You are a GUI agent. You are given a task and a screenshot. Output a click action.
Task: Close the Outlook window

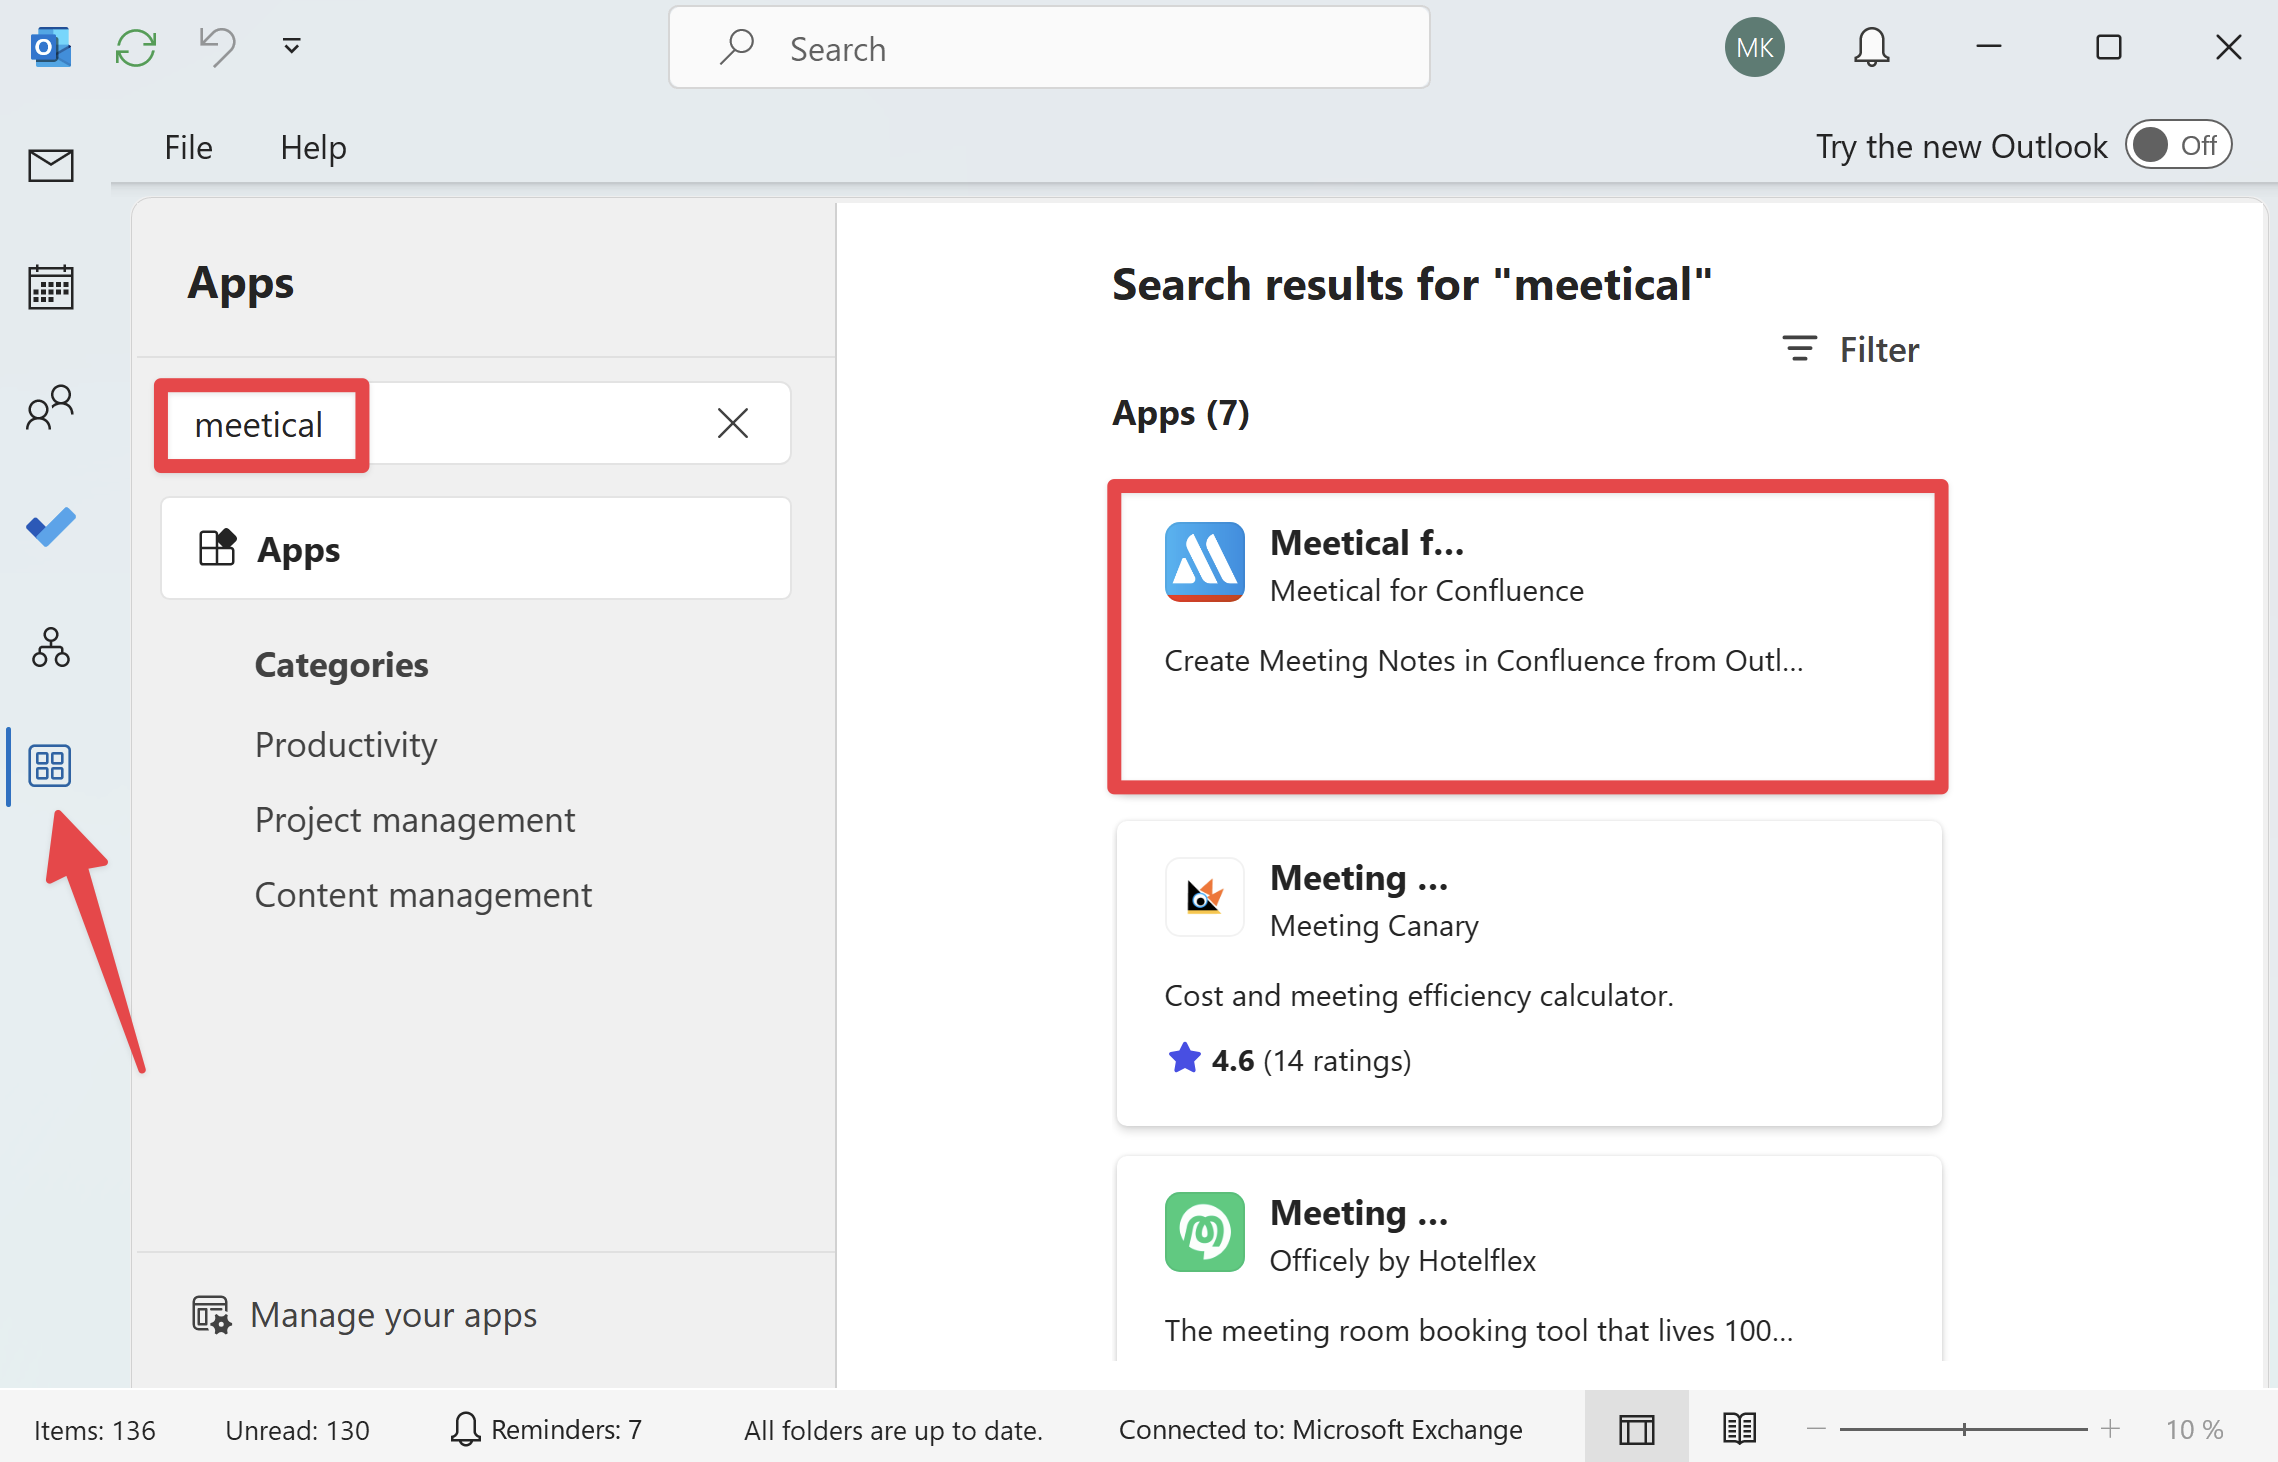click(x=2229, y=47)
